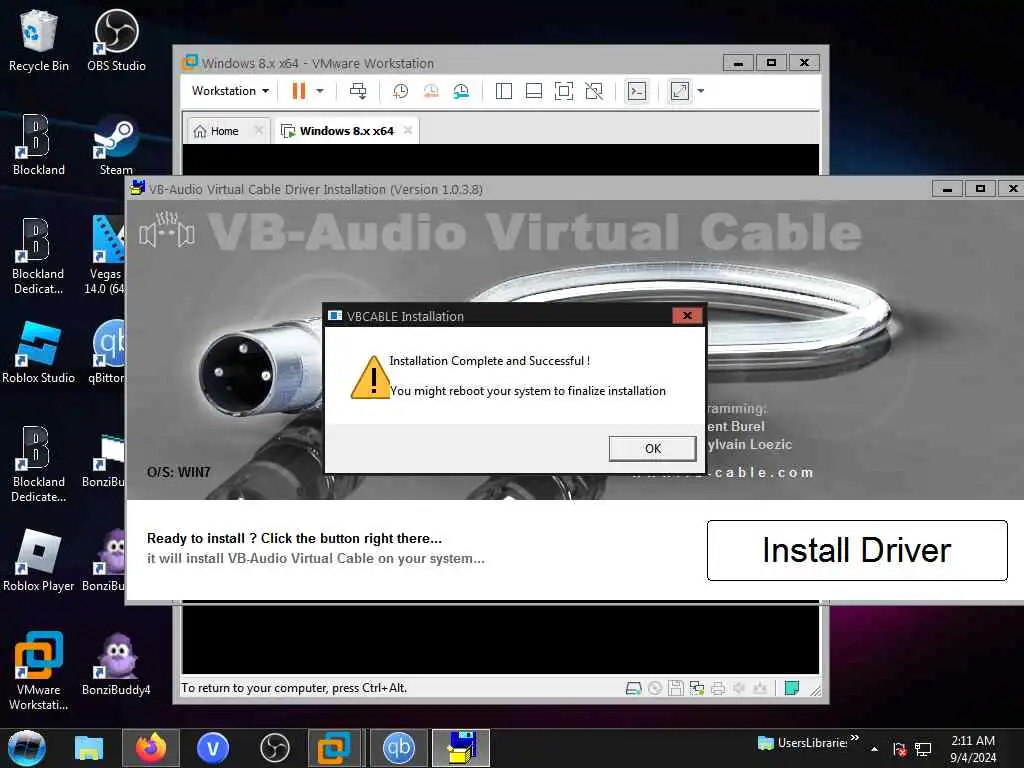Click the stretch guest display icon
This screenshot has height=768, width=1024.
click(680, 91)
